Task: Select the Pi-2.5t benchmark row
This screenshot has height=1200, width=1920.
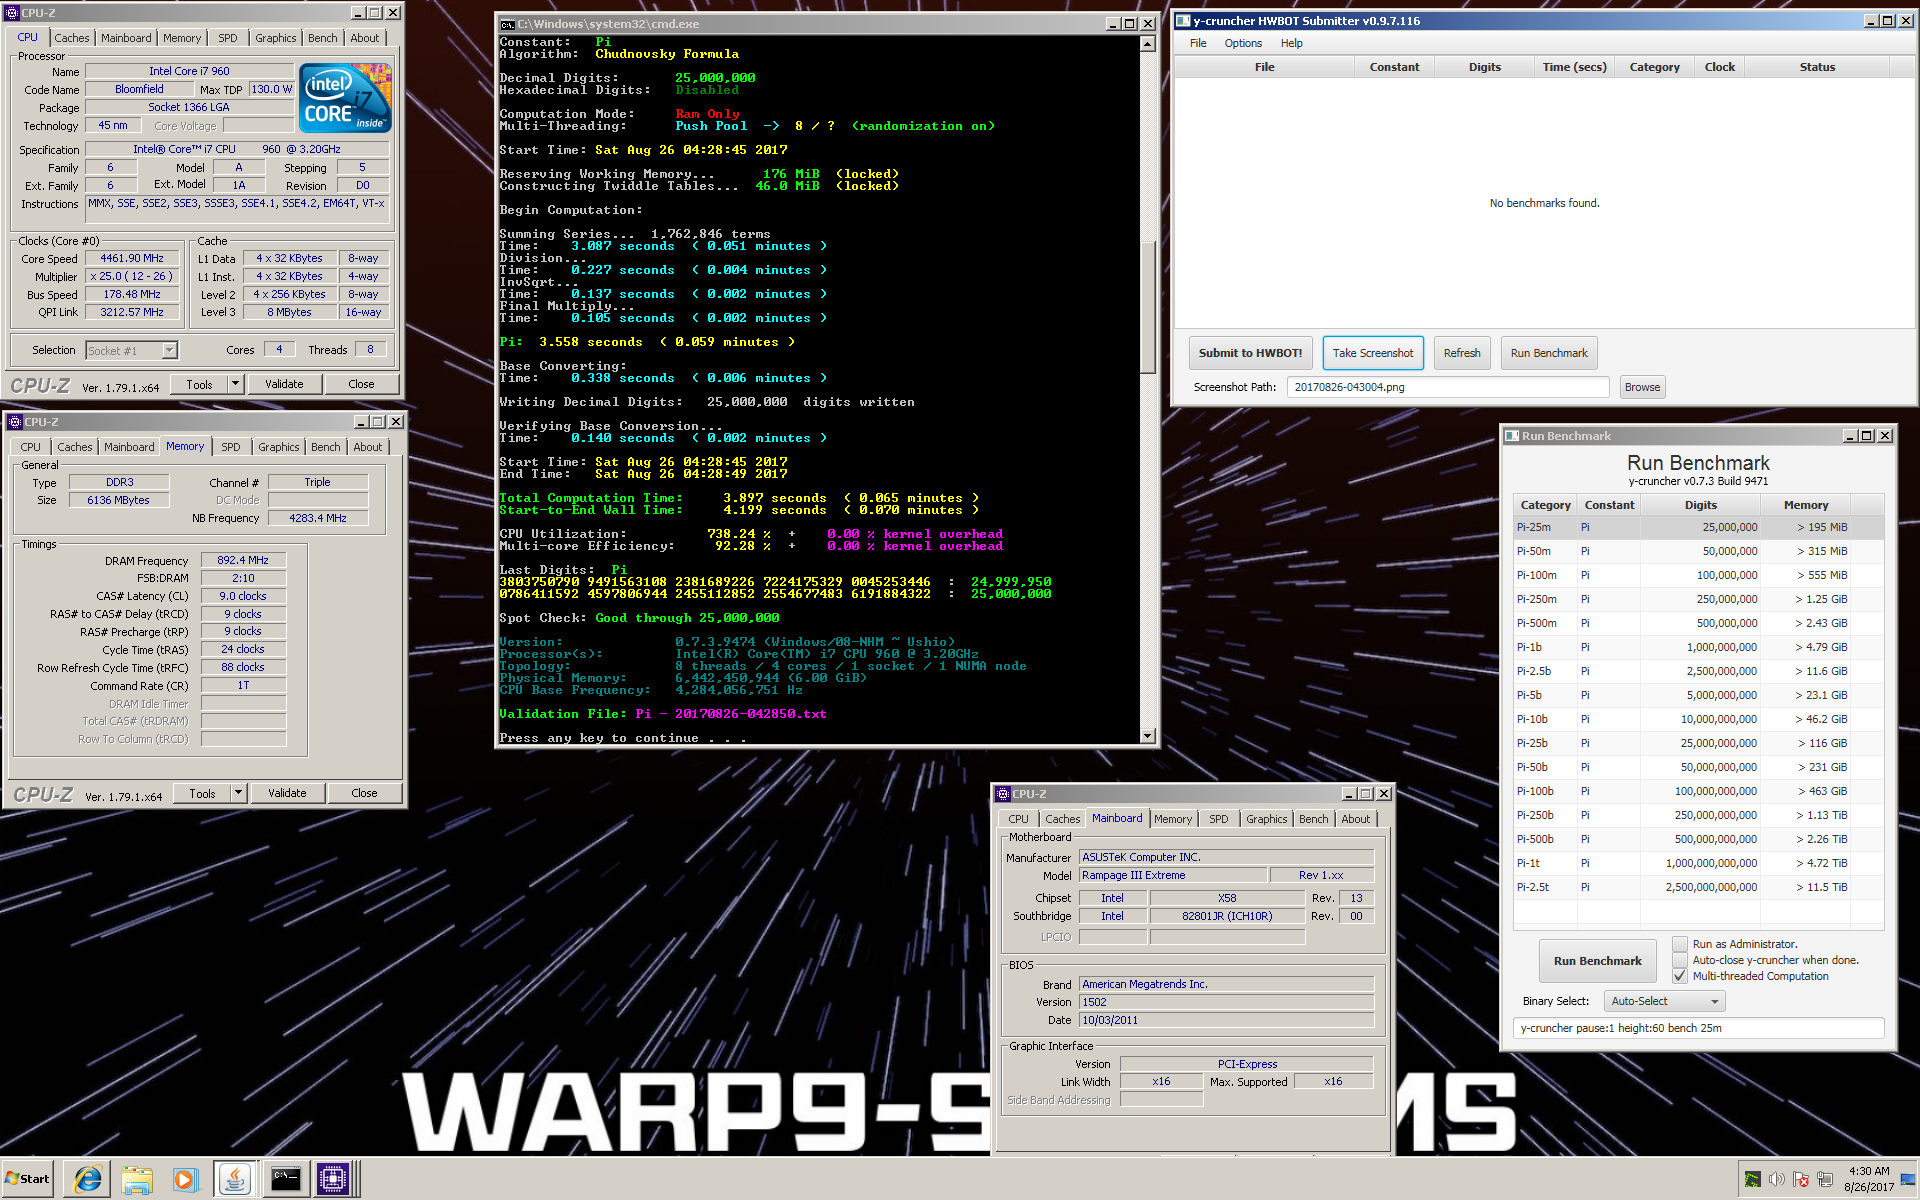Action: click(x=1698, y=887)
